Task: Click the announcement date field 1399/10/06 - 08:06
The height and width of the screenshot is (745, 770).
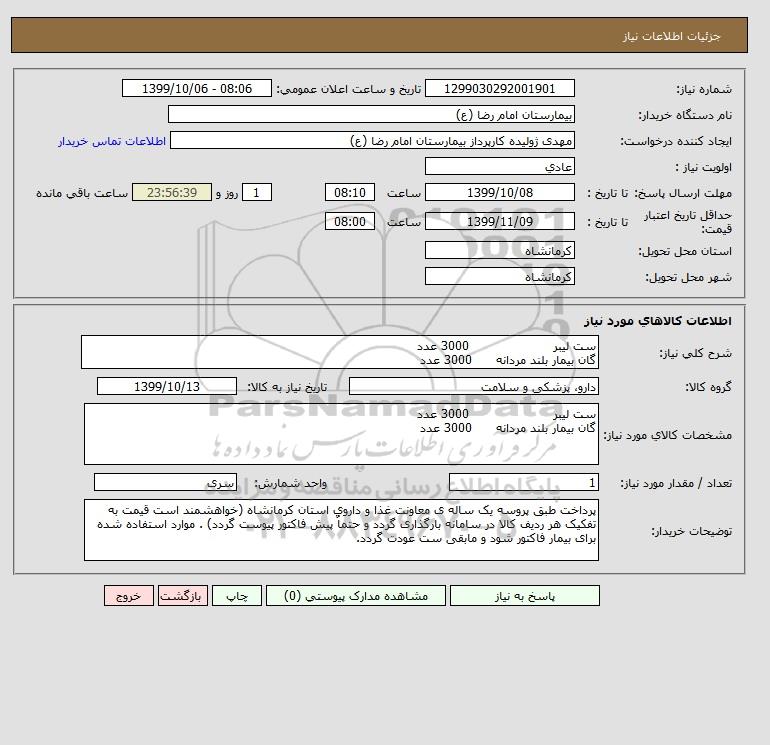Action: 196,88
